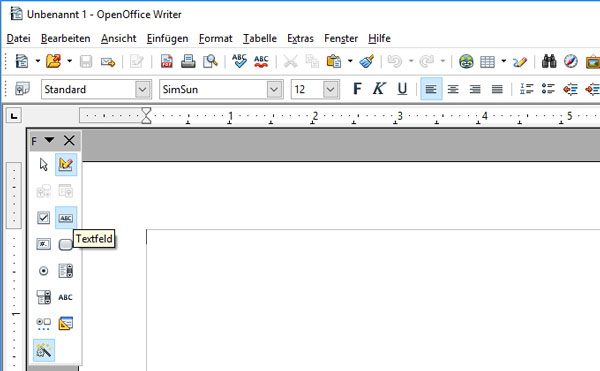Show the drawing functions pencil icon

click(520, 61)
